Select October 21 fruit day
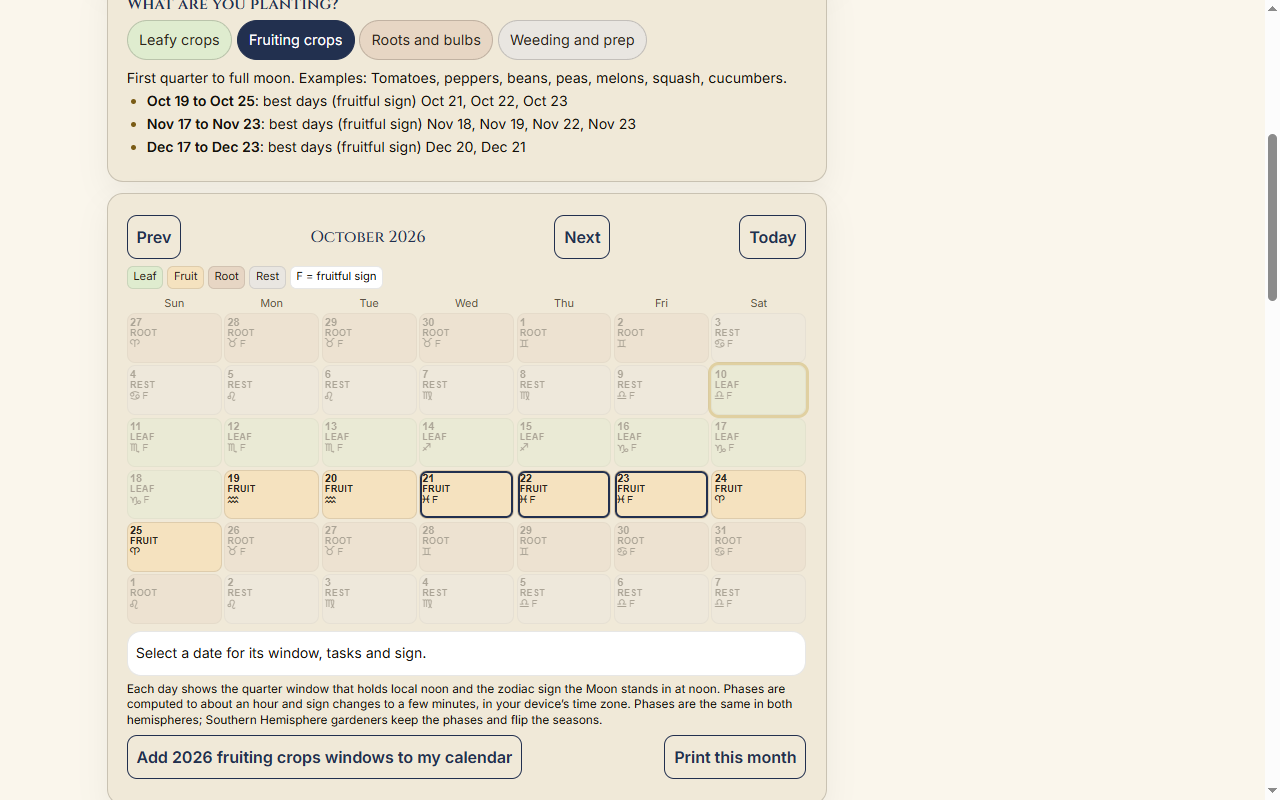The width and height of the screenshot is (1280, 800). 466,495
